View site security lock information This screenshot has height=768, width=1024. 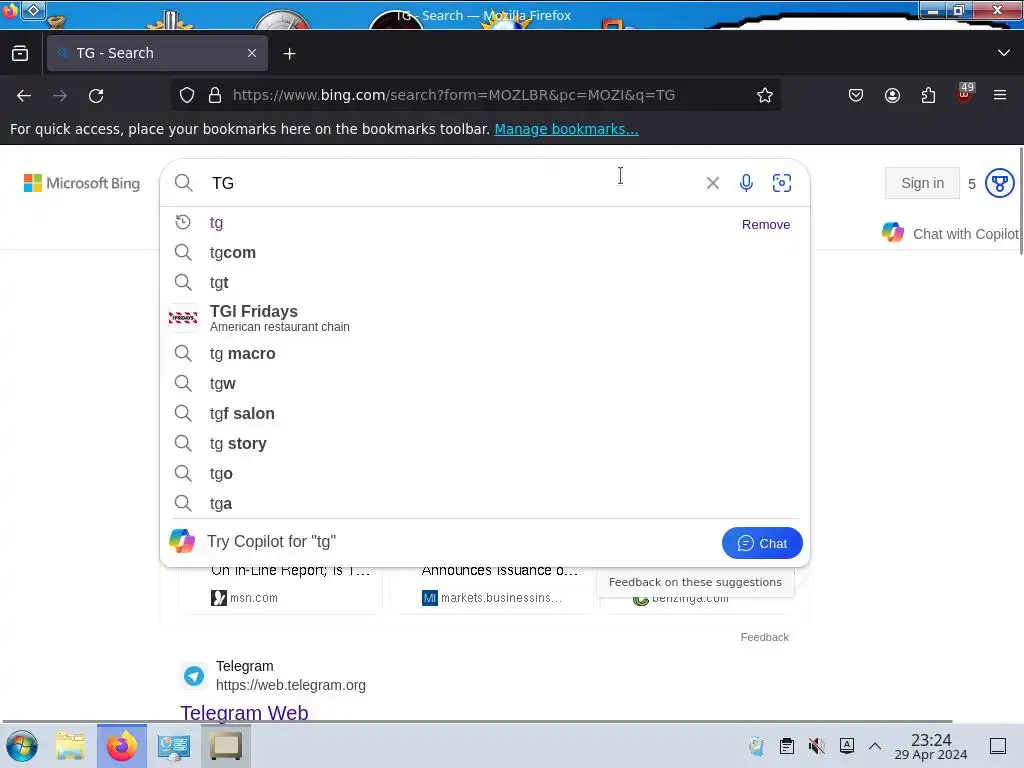click(215, 95)
